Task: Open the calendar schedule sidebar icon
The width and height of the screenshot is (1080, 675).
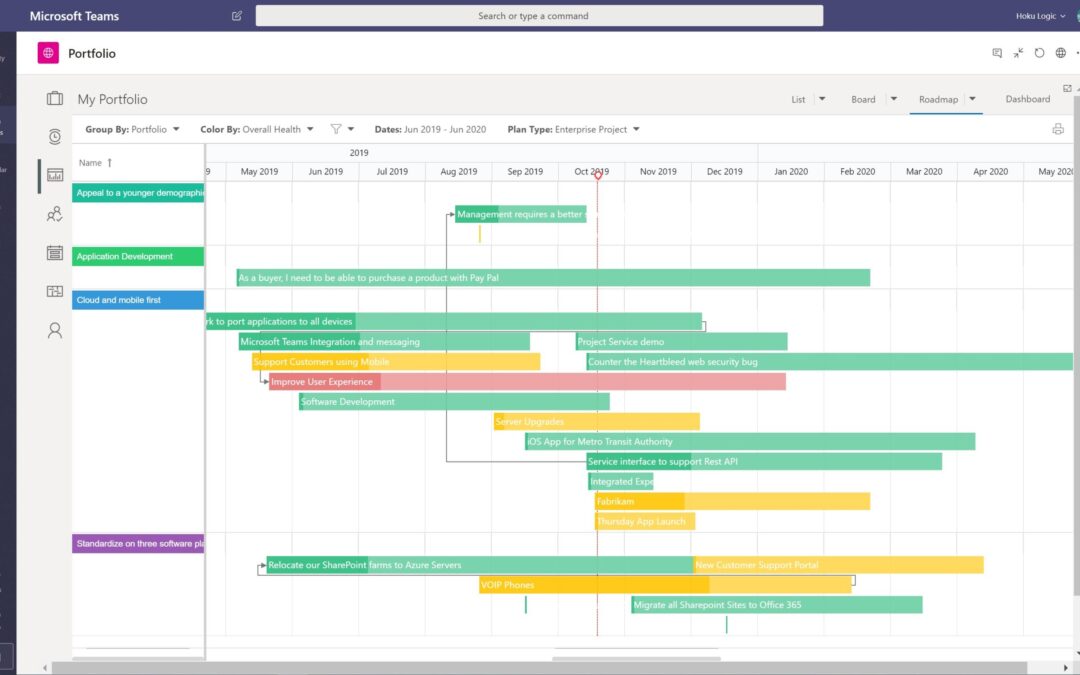Action: [54, 253]
